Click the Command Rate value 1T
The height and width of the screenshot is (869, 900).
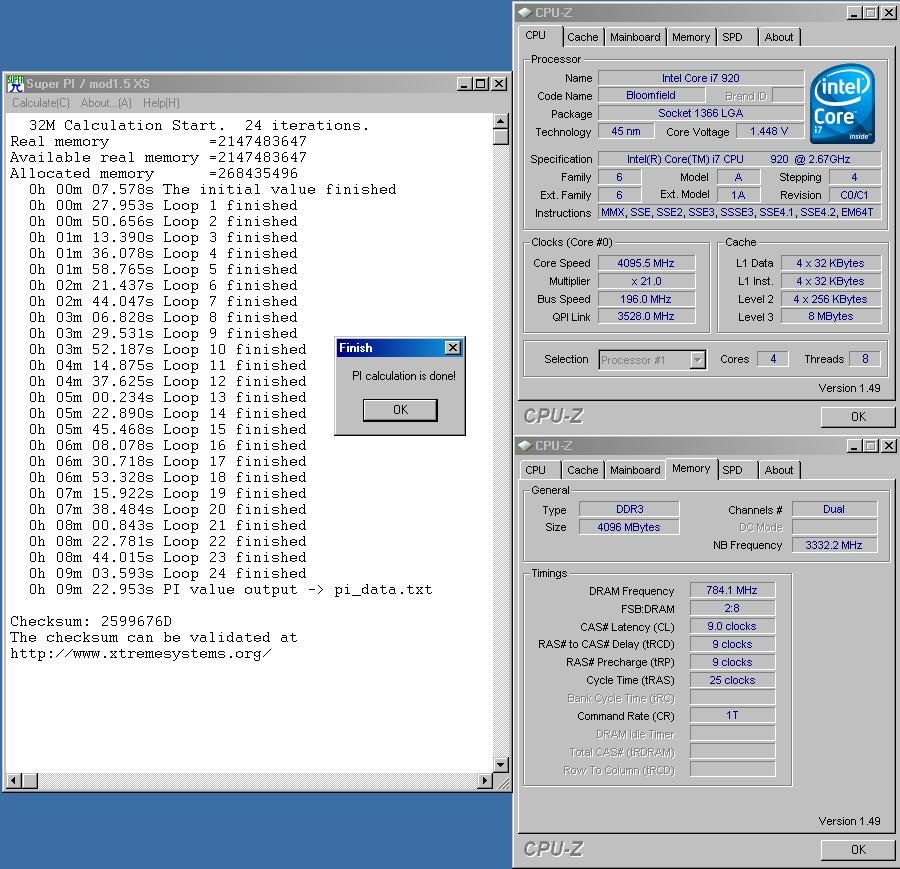[732, 715]
